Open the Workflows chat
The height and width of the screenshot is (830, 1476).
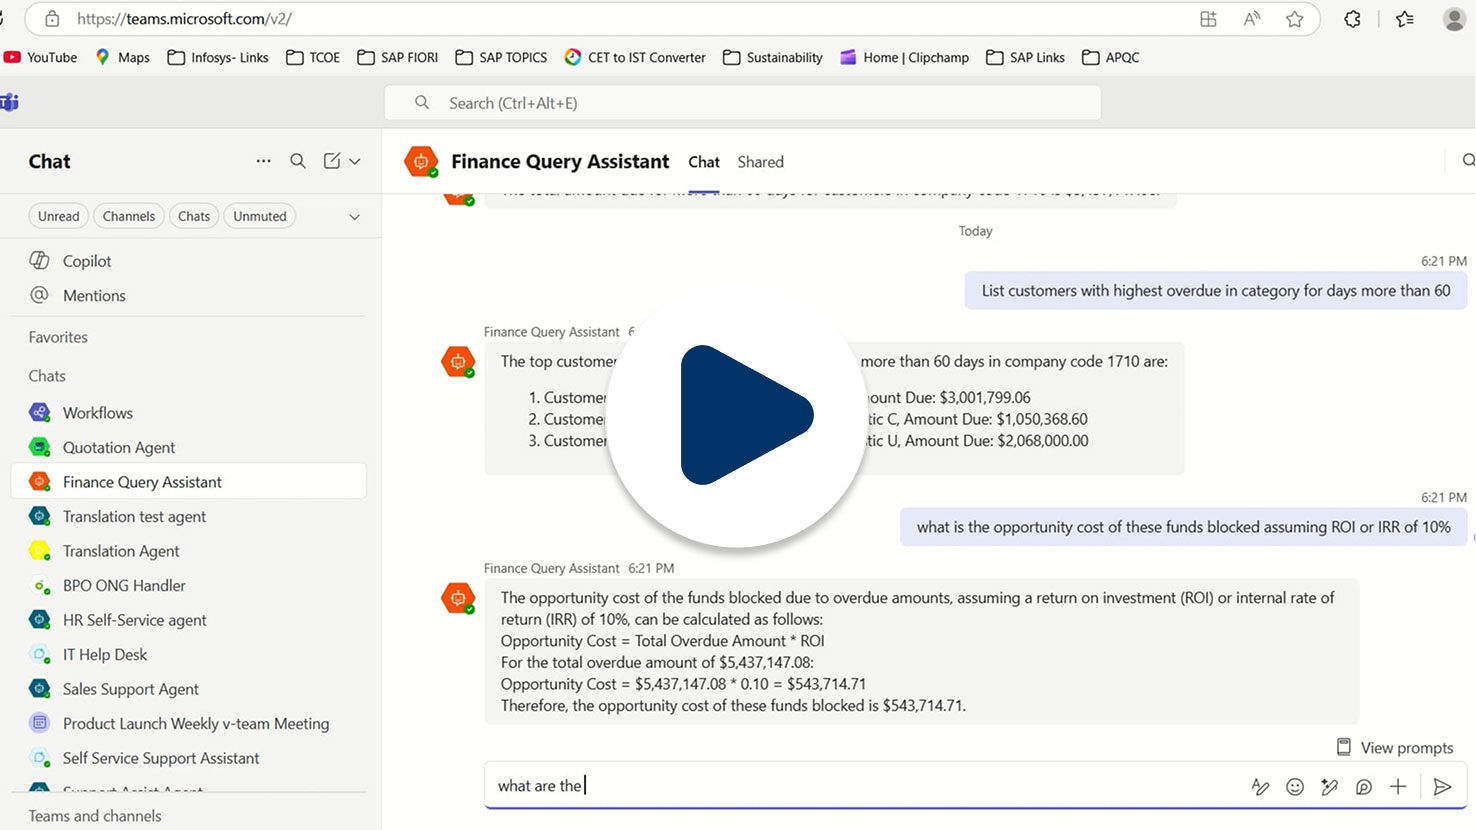point(97,413)
